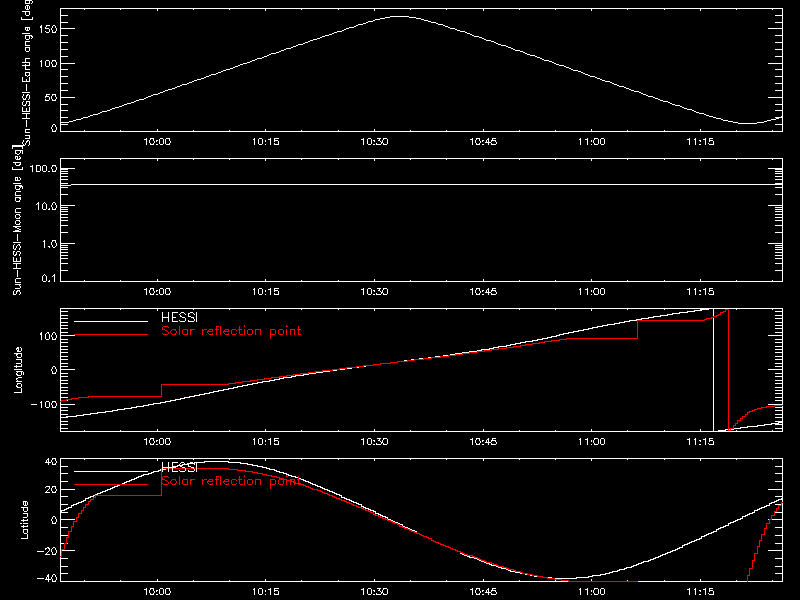Select the 11:15 time label under Latitude plot

click(701, 592)
